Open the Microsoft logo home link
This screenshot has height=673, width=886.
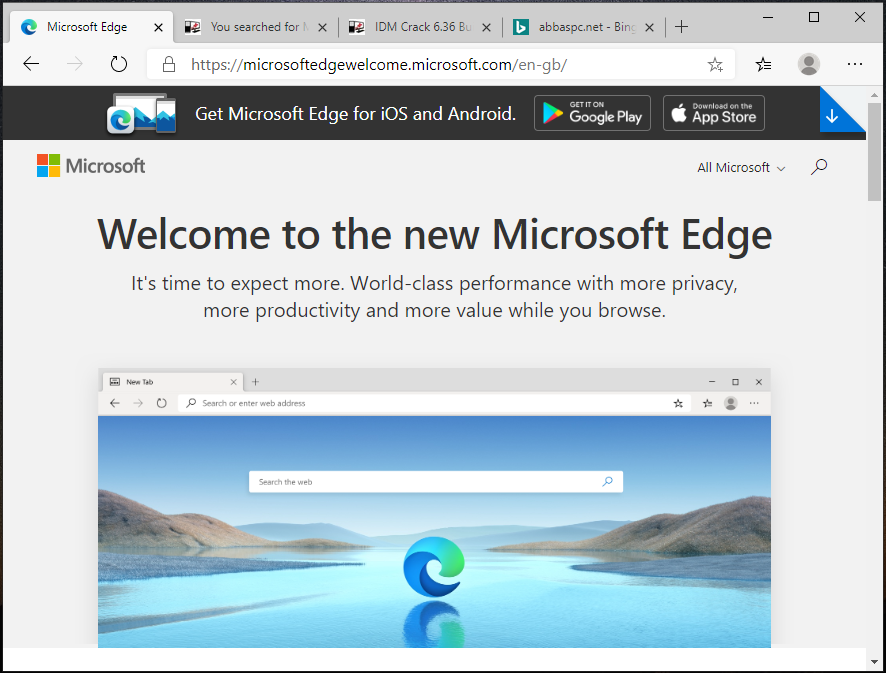click(x=91, y=166)
